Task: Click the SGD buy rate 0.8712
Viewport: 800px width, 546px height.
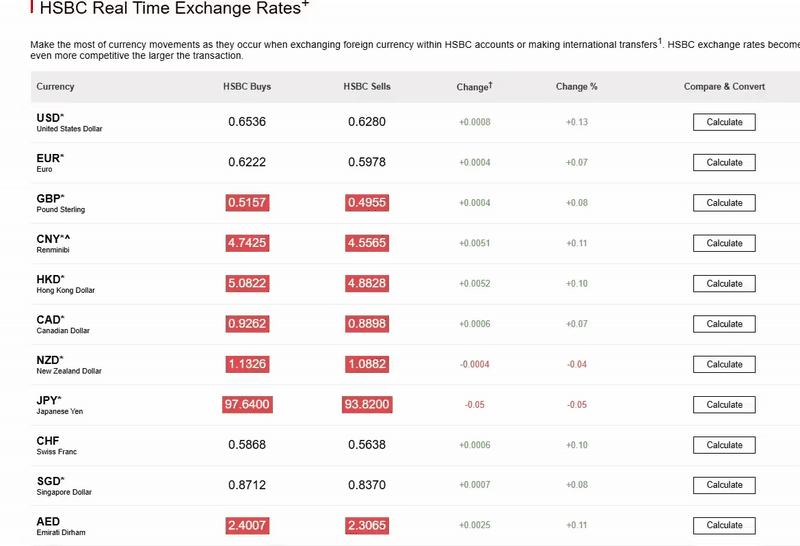Action: click(247, 484)
